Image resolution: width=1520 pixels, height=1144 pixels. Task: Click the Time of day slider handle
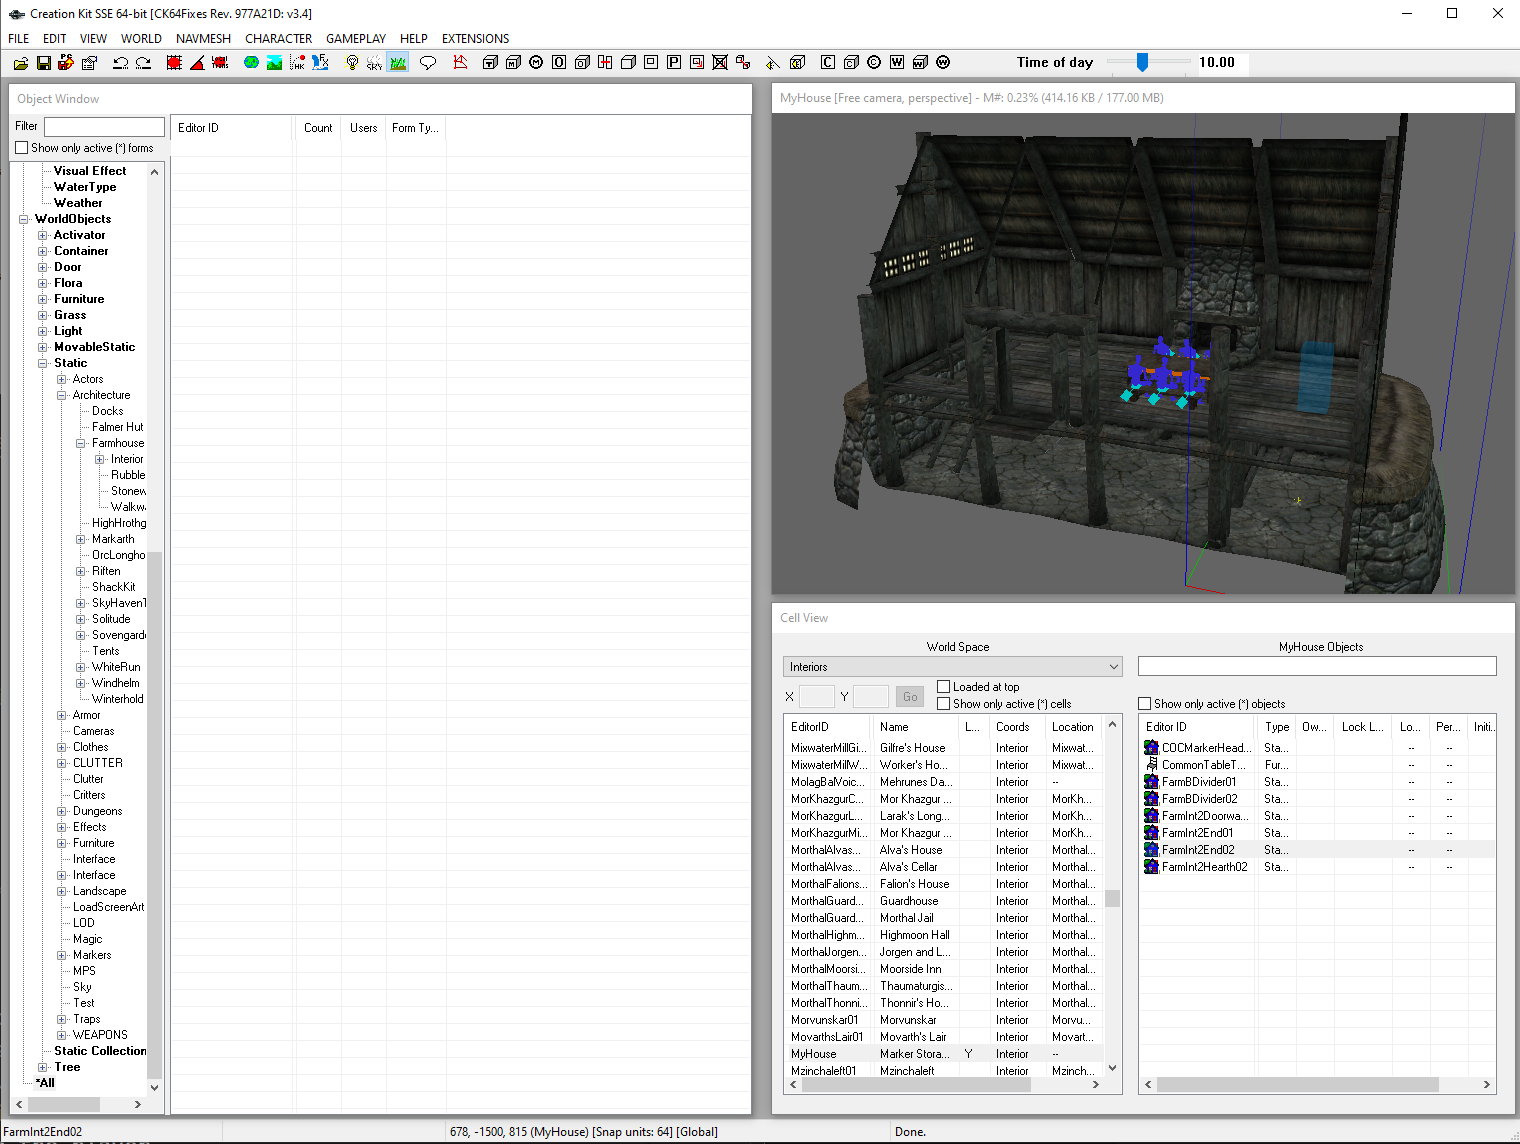[1142, 62]
